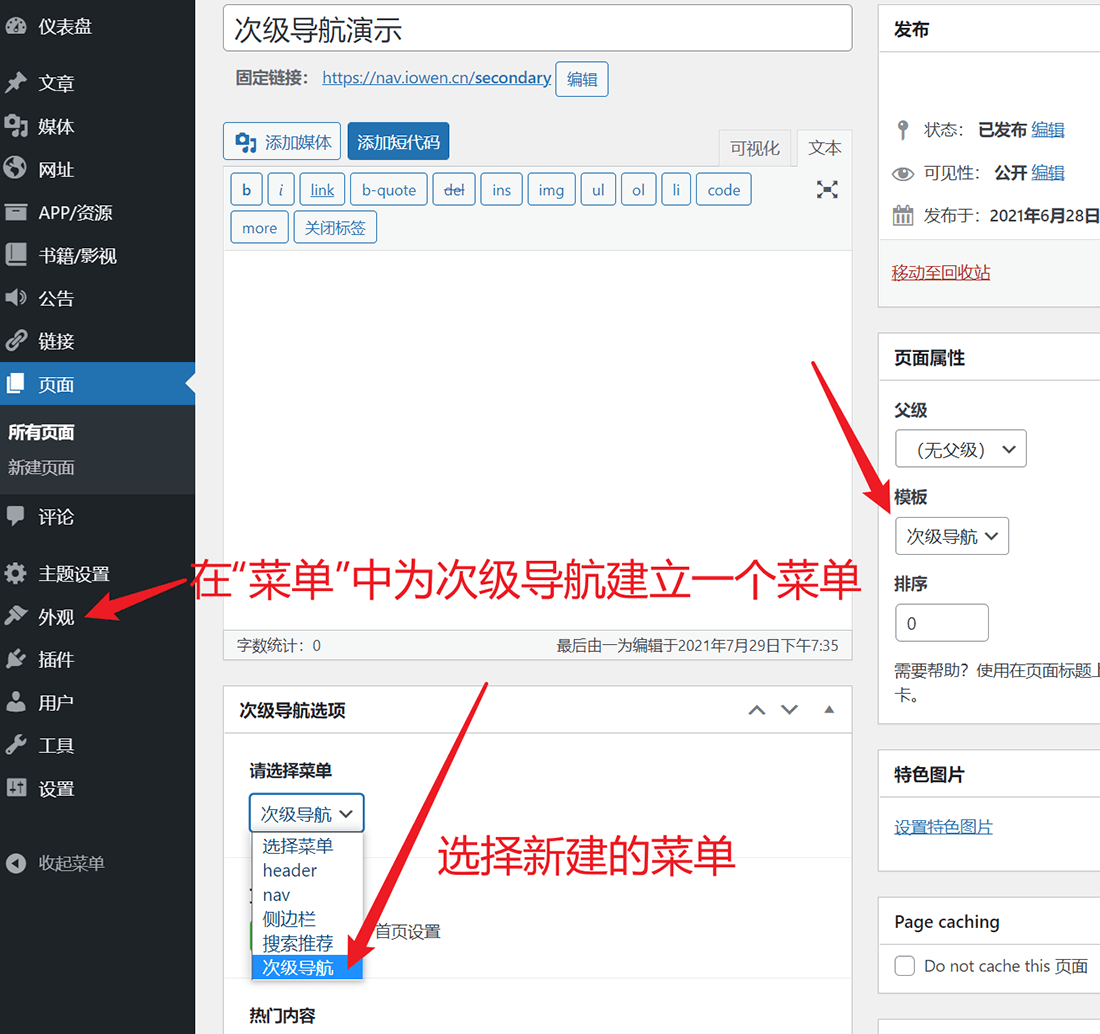1100x1034 pixels.
Task: Click 编辑 button beside permalink
Action: [582, 79]
